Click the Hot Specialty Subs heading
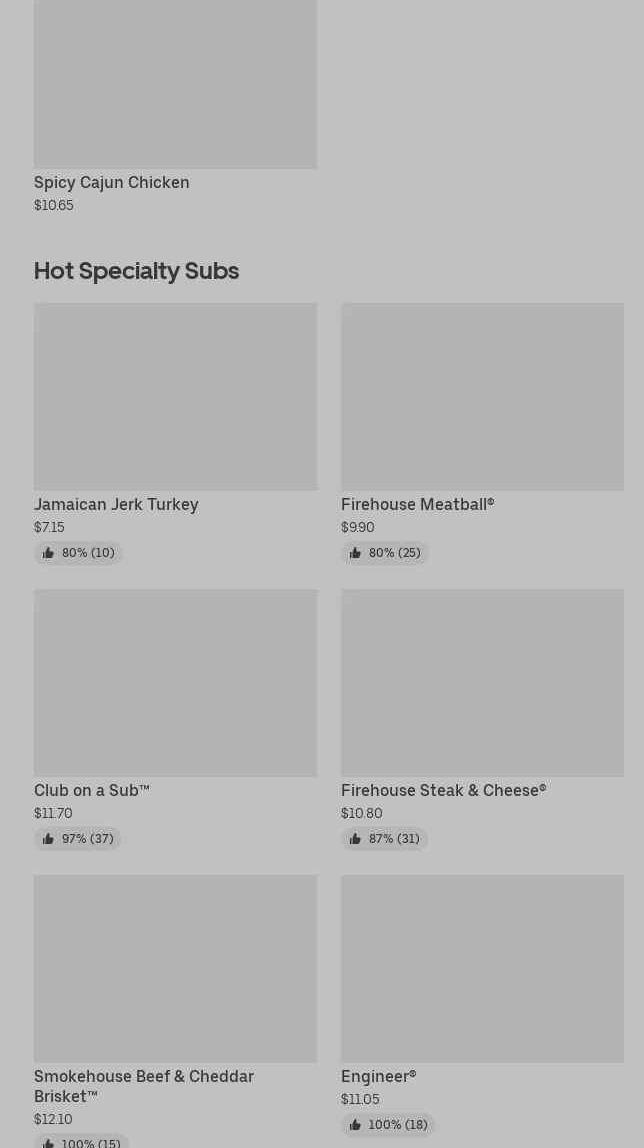The width and height of the screenshot is (644, 1148). point(136,271)
